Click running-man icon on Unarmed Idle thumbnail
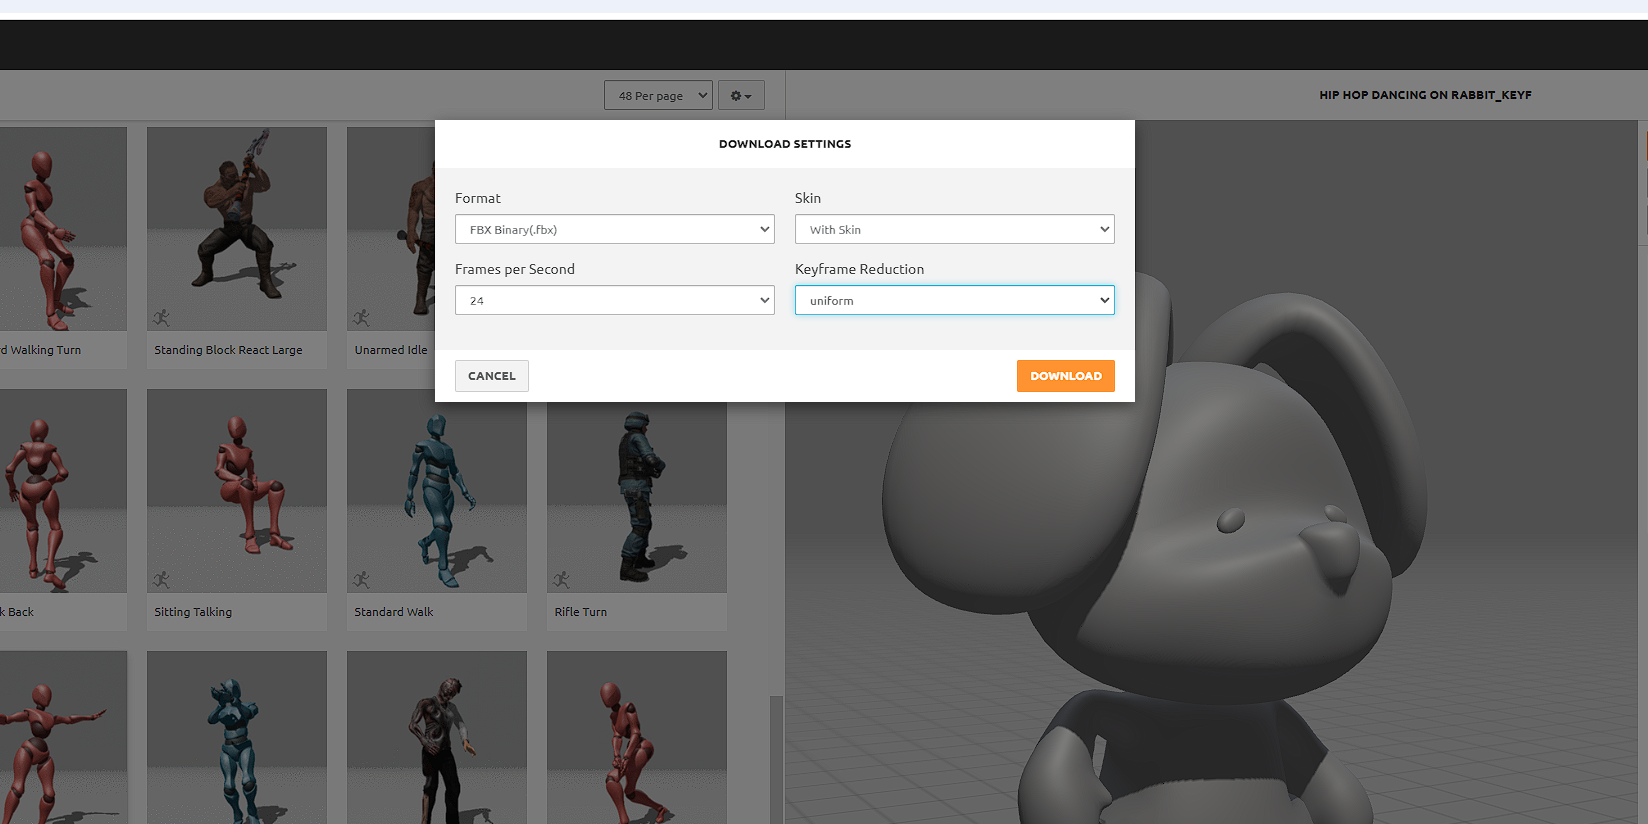1648x824 pixels. [x=361, y=317]
